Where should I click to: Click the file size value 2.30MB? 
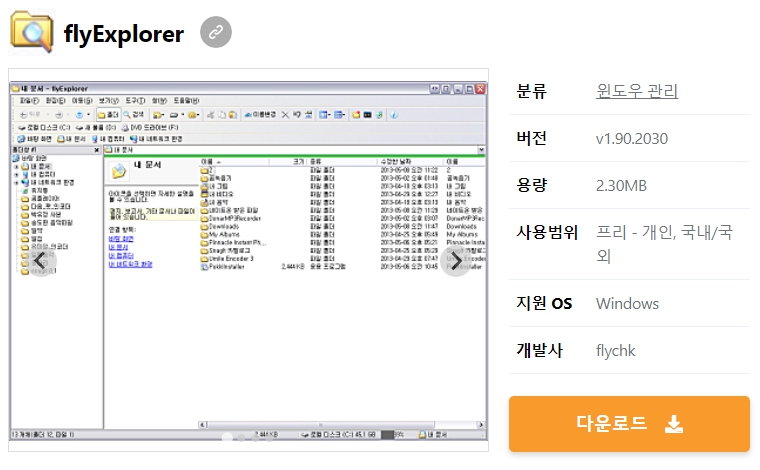point(621,186)
